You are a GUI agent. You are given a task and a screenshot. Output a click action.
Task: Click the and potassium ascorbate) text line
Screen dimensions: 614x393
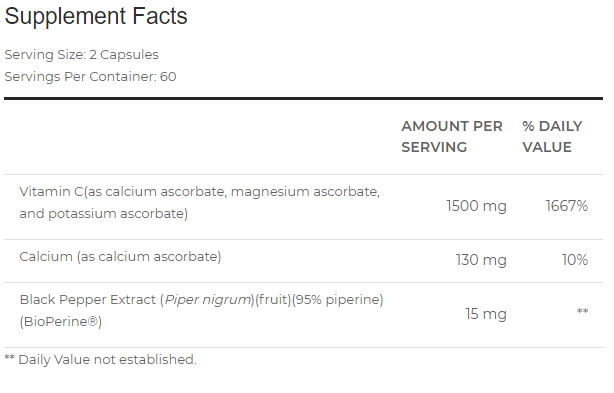[x=104, y=214]
